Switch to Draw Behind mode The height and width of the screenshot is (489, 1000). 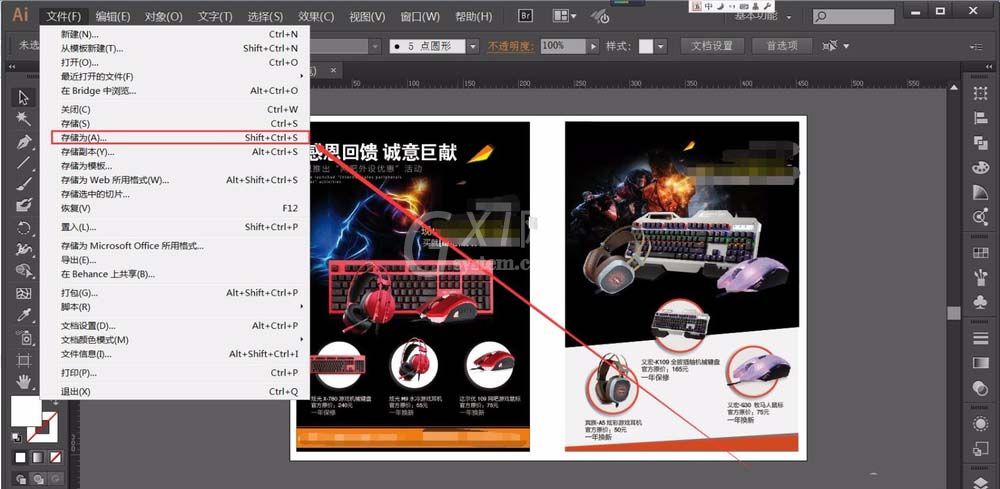[x=39, y=479]
